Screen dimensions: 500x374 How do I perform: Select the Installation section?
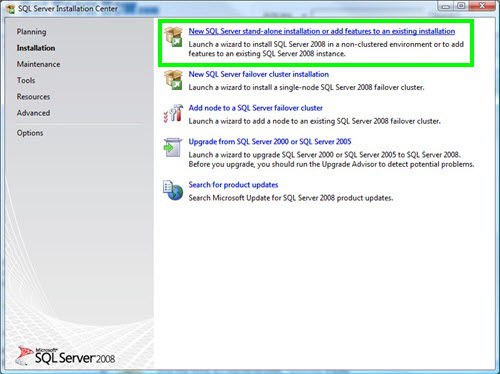coord(36,48)
